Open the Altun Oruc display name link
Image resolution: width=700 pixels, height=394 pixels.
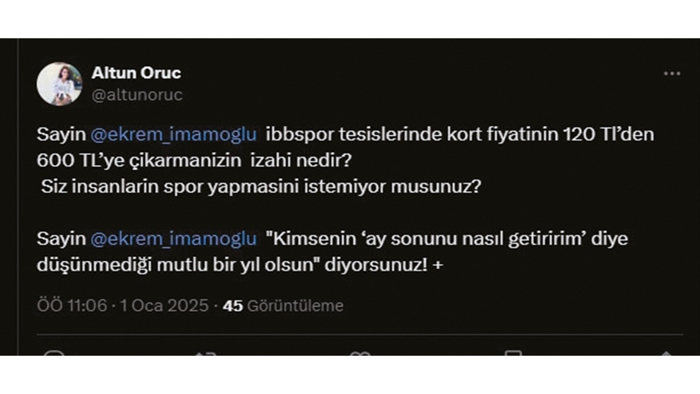136,73
